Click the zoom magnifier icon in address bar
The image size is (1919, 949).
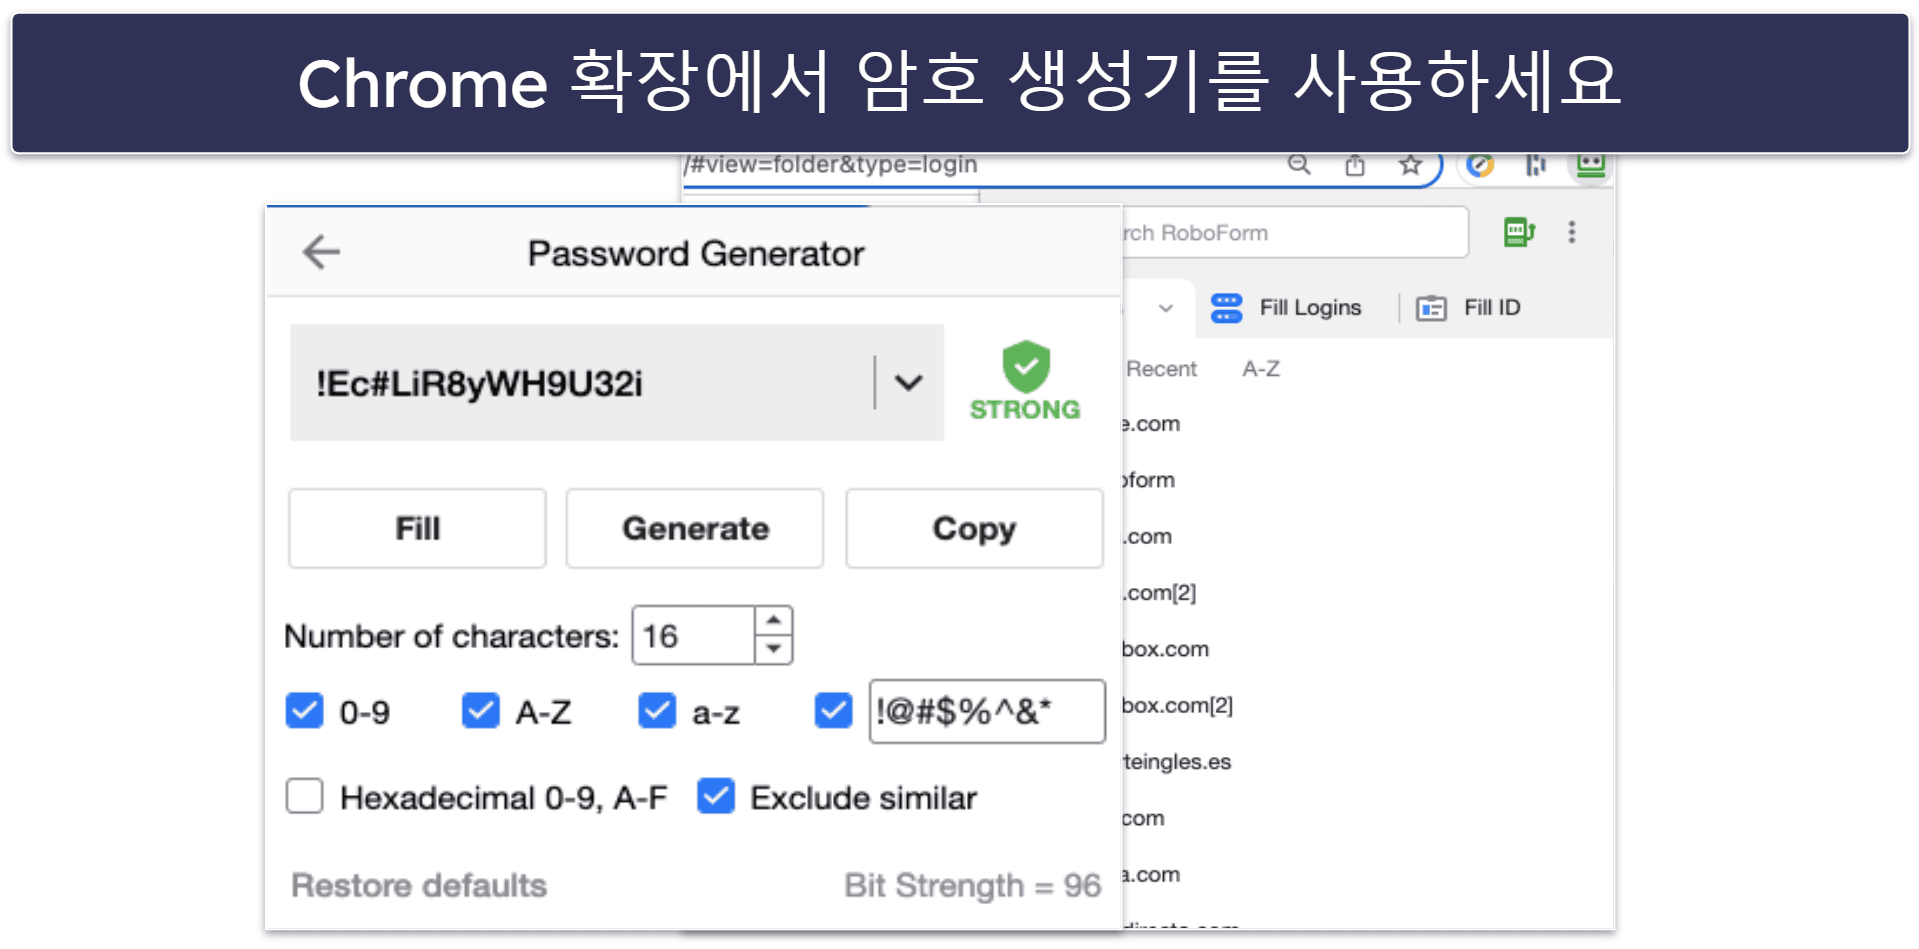pyautogui.click(x=1299, y=165)
